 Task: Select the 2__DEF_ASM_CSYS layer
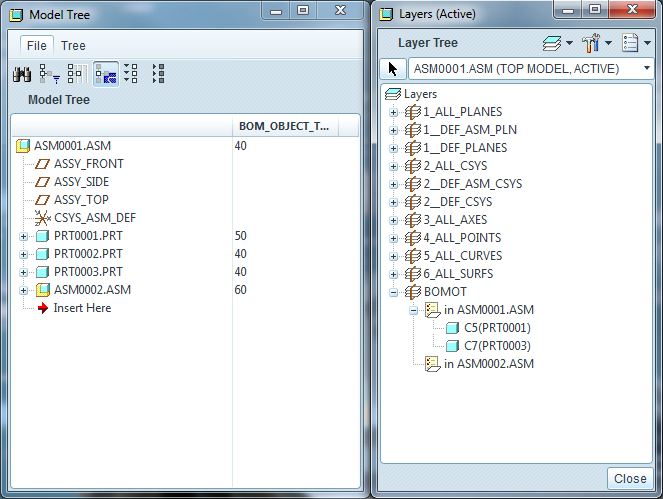coord(473,184)
